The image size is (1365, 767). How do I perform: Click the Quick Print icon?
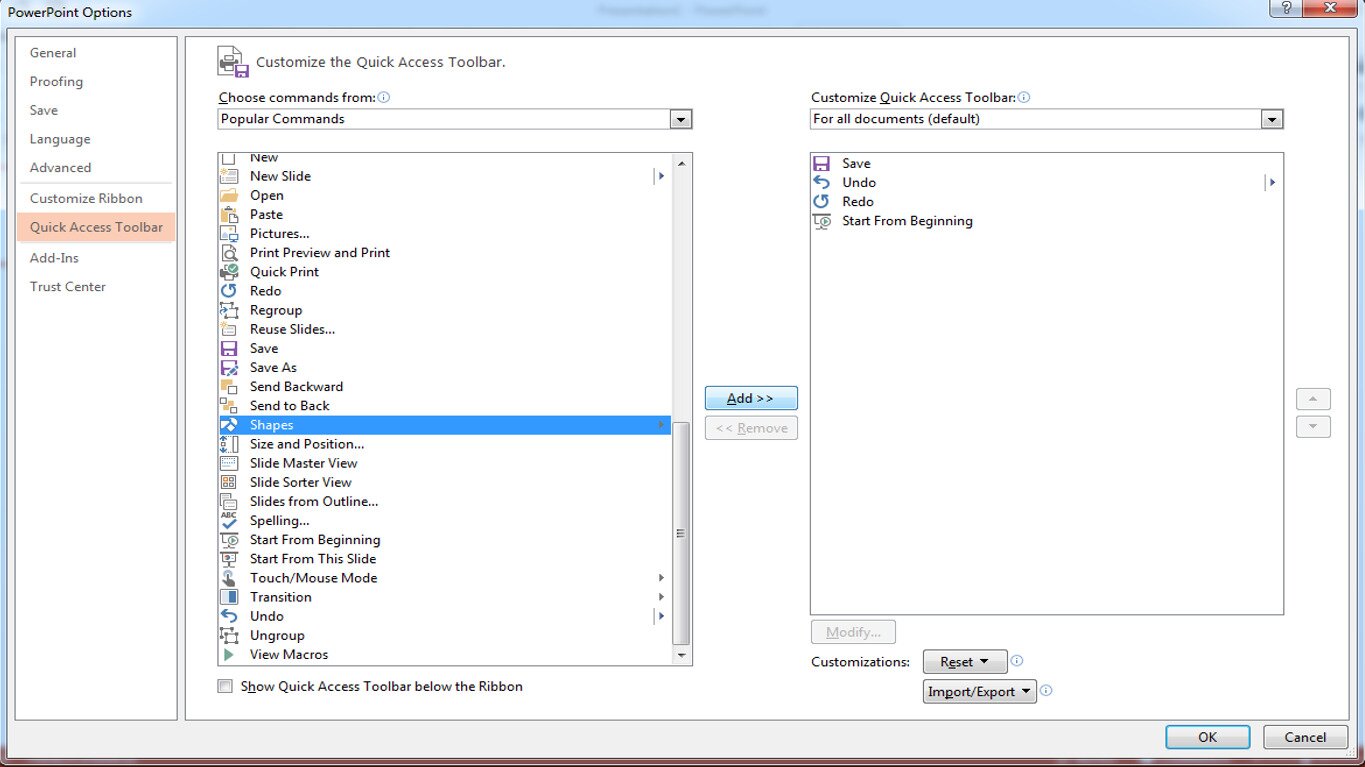coord(229,272)
